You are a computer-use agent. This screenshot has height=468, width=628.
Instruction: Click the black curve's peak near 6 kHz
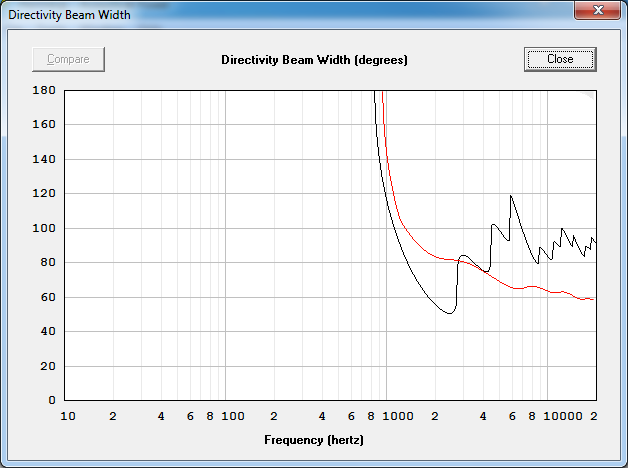pyautogui.click(x=511, y=196)
